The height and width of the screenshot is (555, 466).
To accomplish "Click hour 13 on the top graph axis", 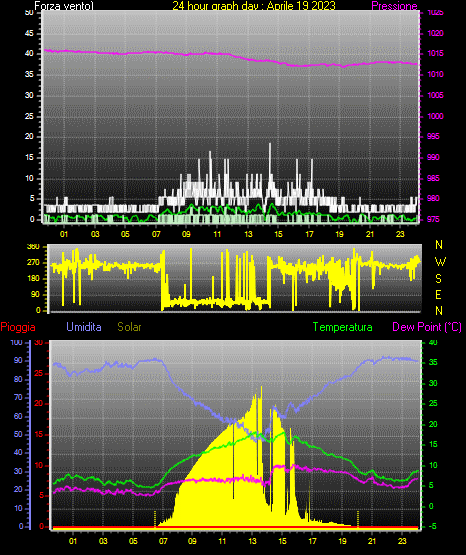I will (x=248, y=234).
